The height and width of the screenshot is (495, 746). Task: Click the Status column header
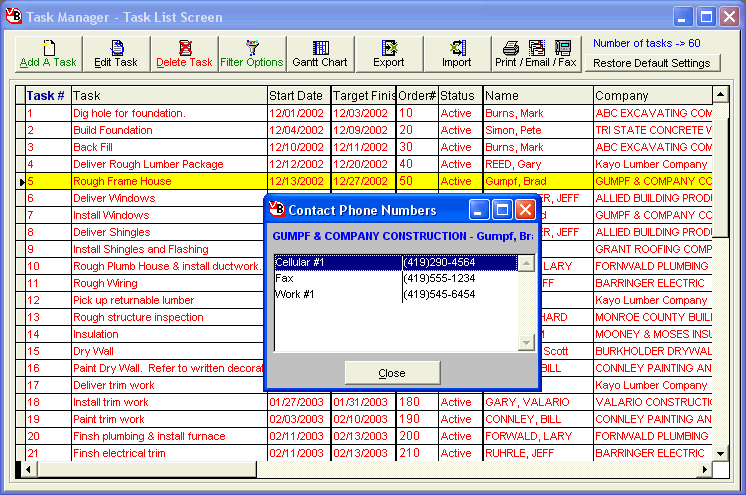[x=458, y=96]
